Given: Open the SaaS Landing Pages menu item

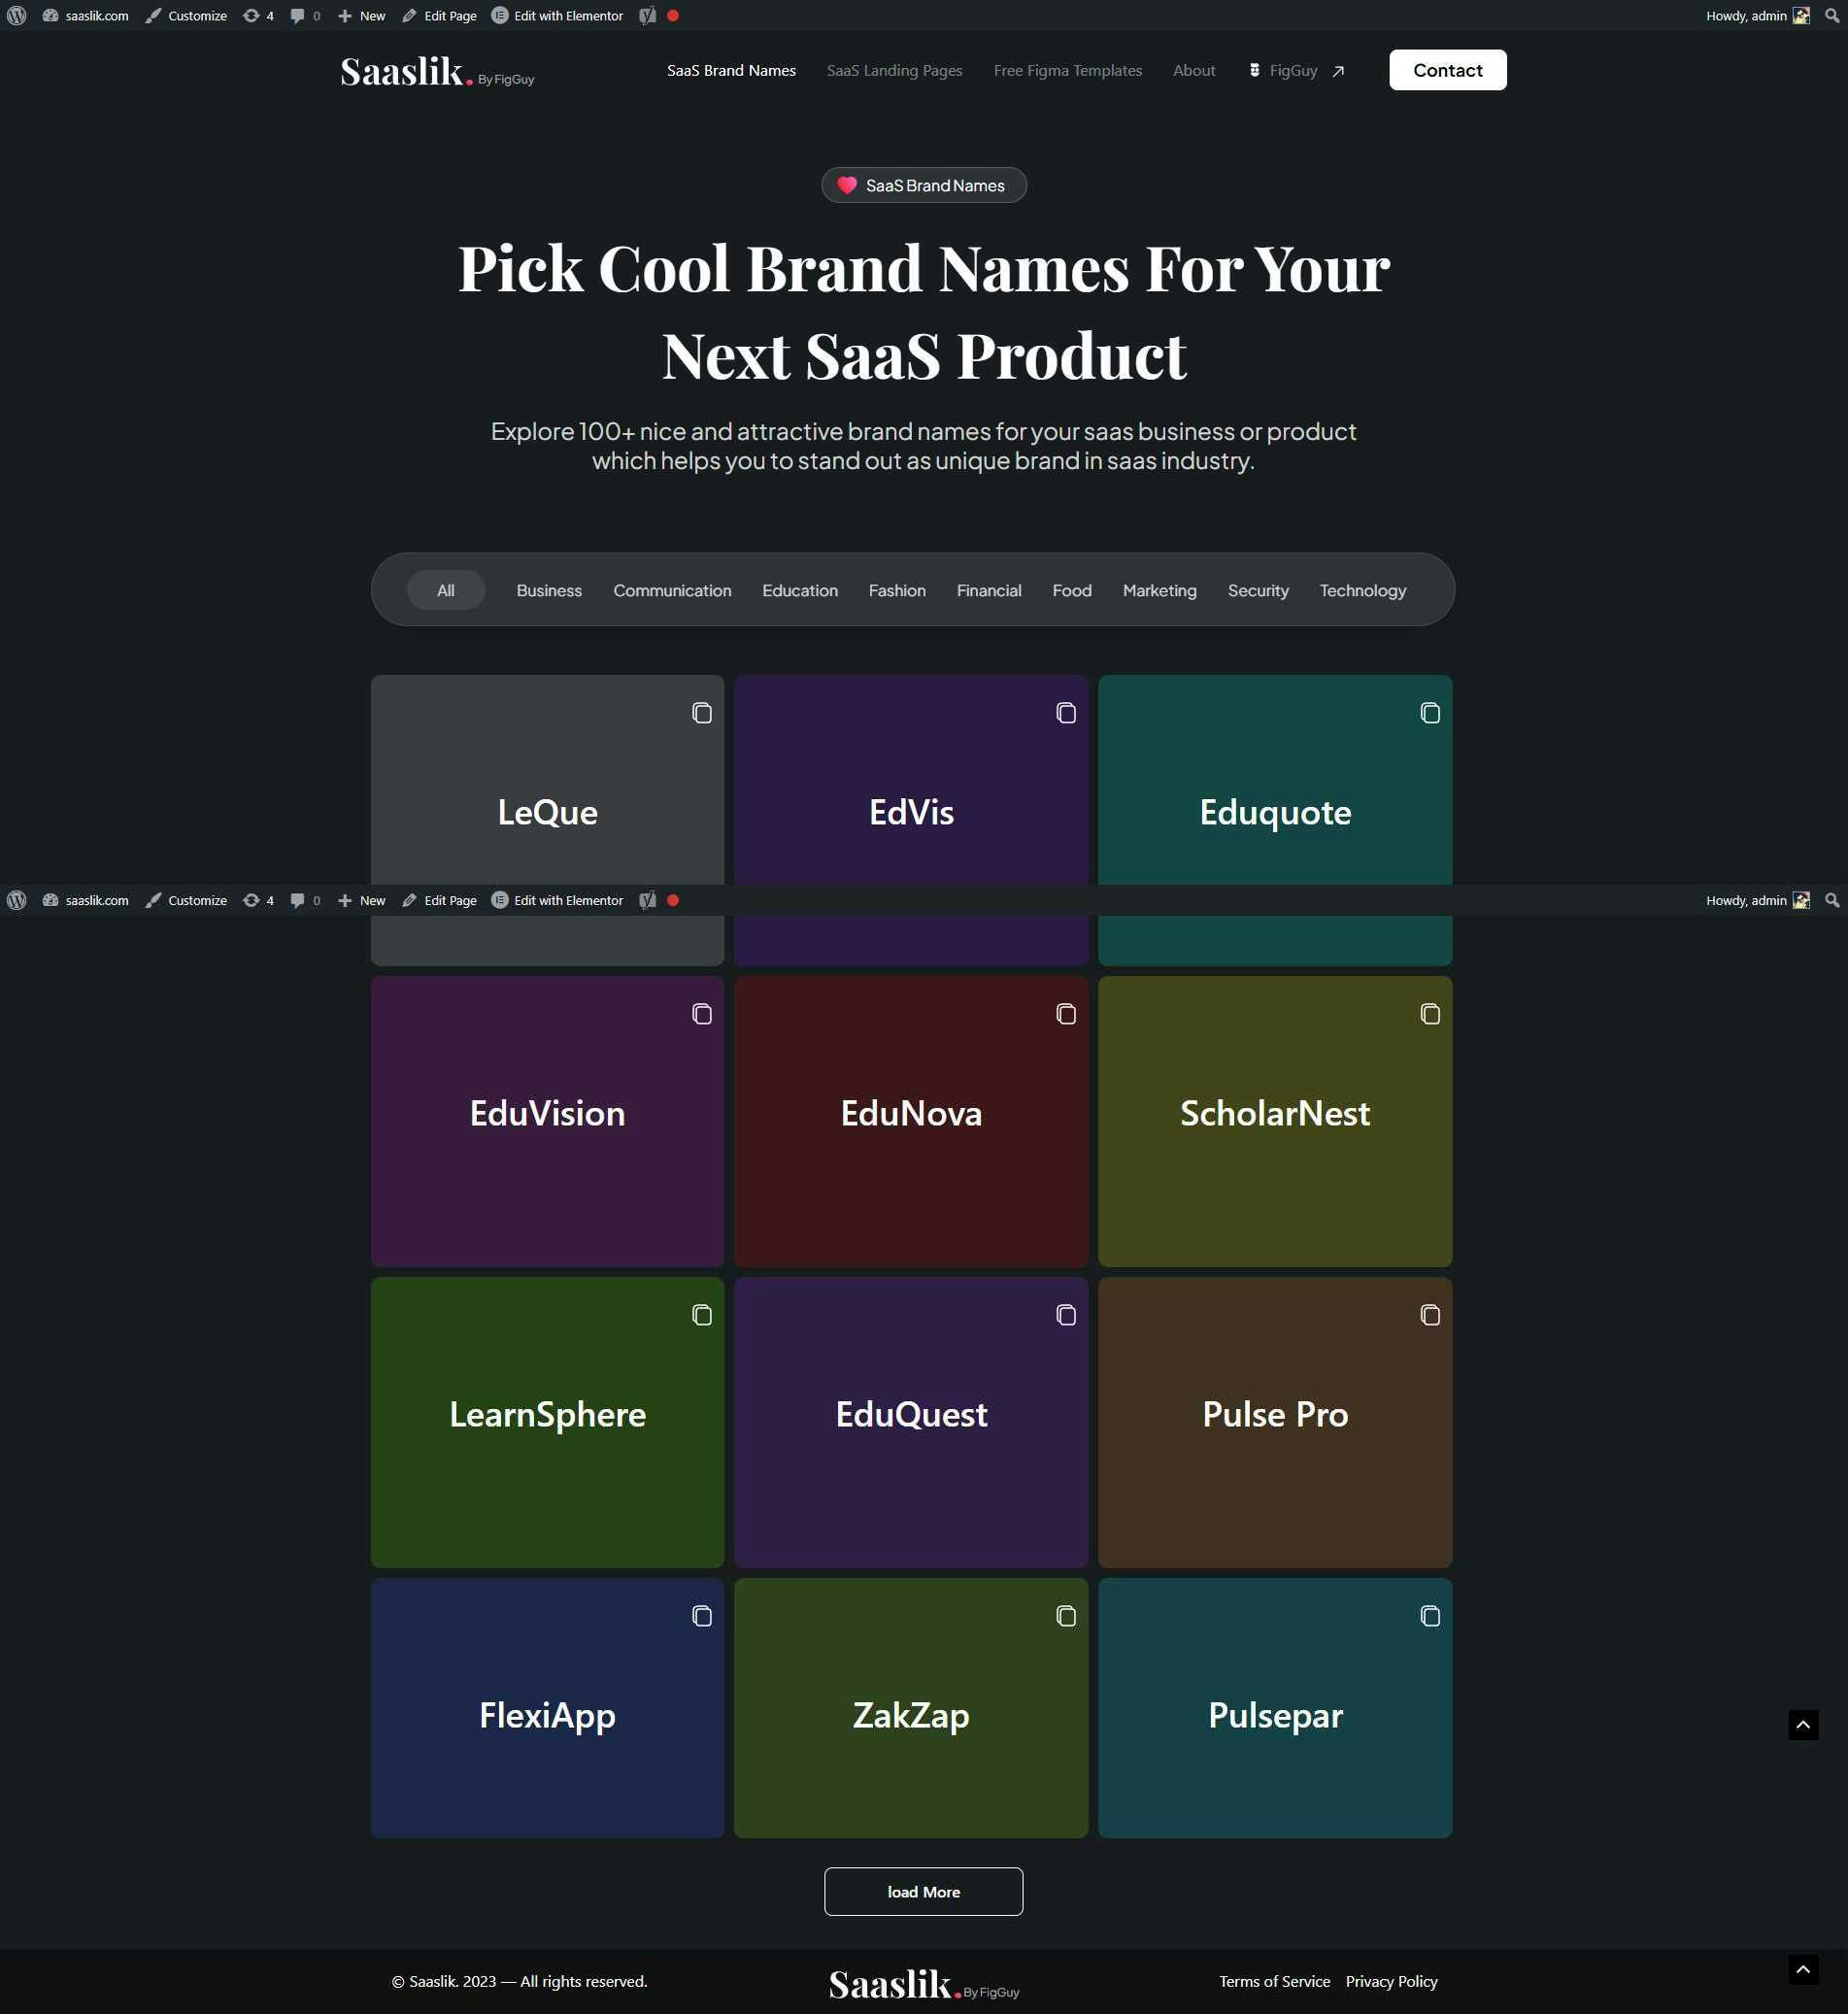Looking at the screenshot, I should pyautogui.click(x=894, y=70).
